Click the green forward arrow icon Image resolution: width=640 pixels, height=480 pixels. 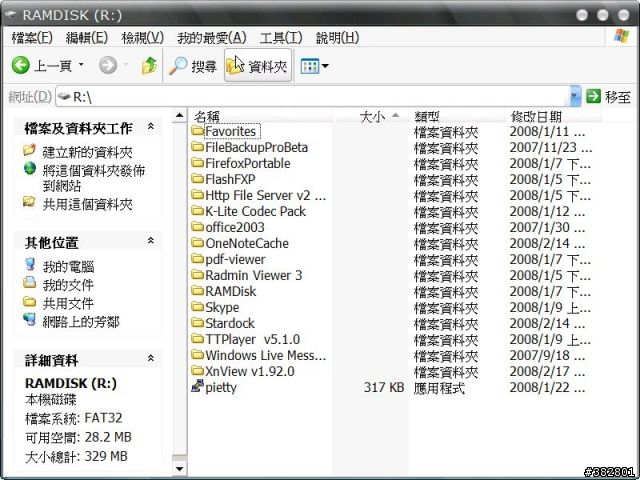point(108,65)
